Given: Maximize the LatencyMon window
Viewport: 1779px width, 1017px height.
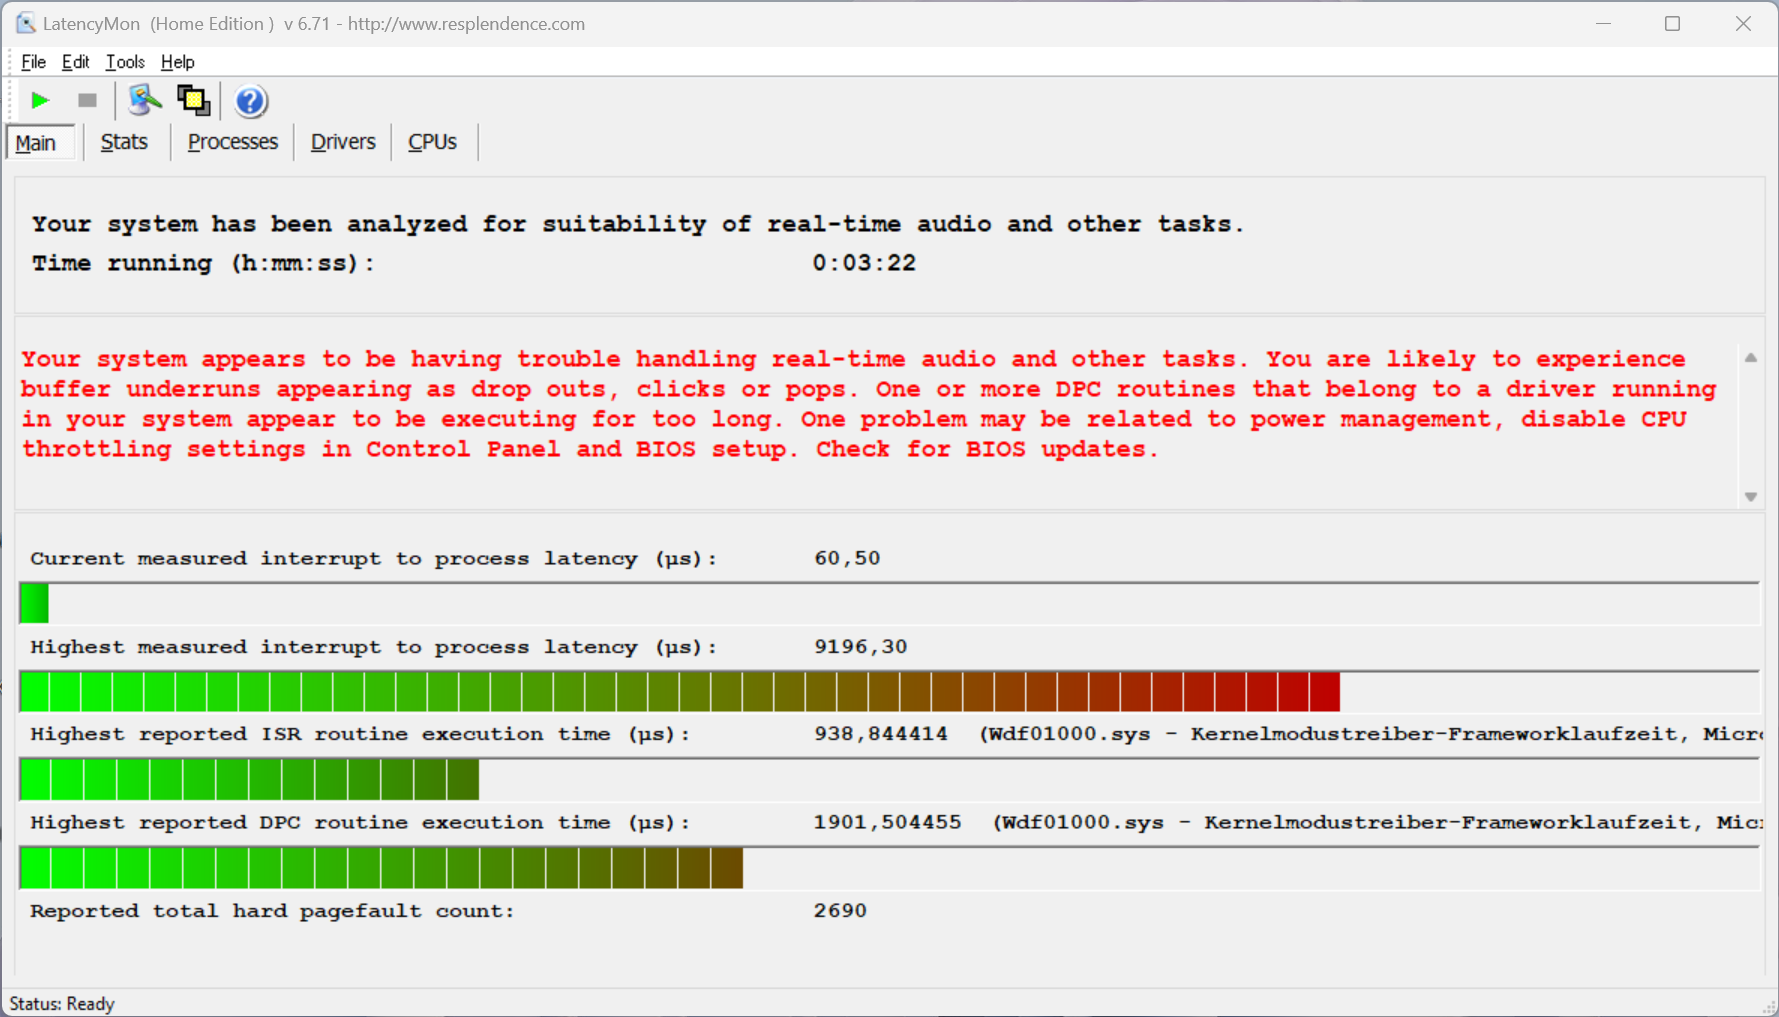Looking at the screenshot, I should coord(1672,23).
